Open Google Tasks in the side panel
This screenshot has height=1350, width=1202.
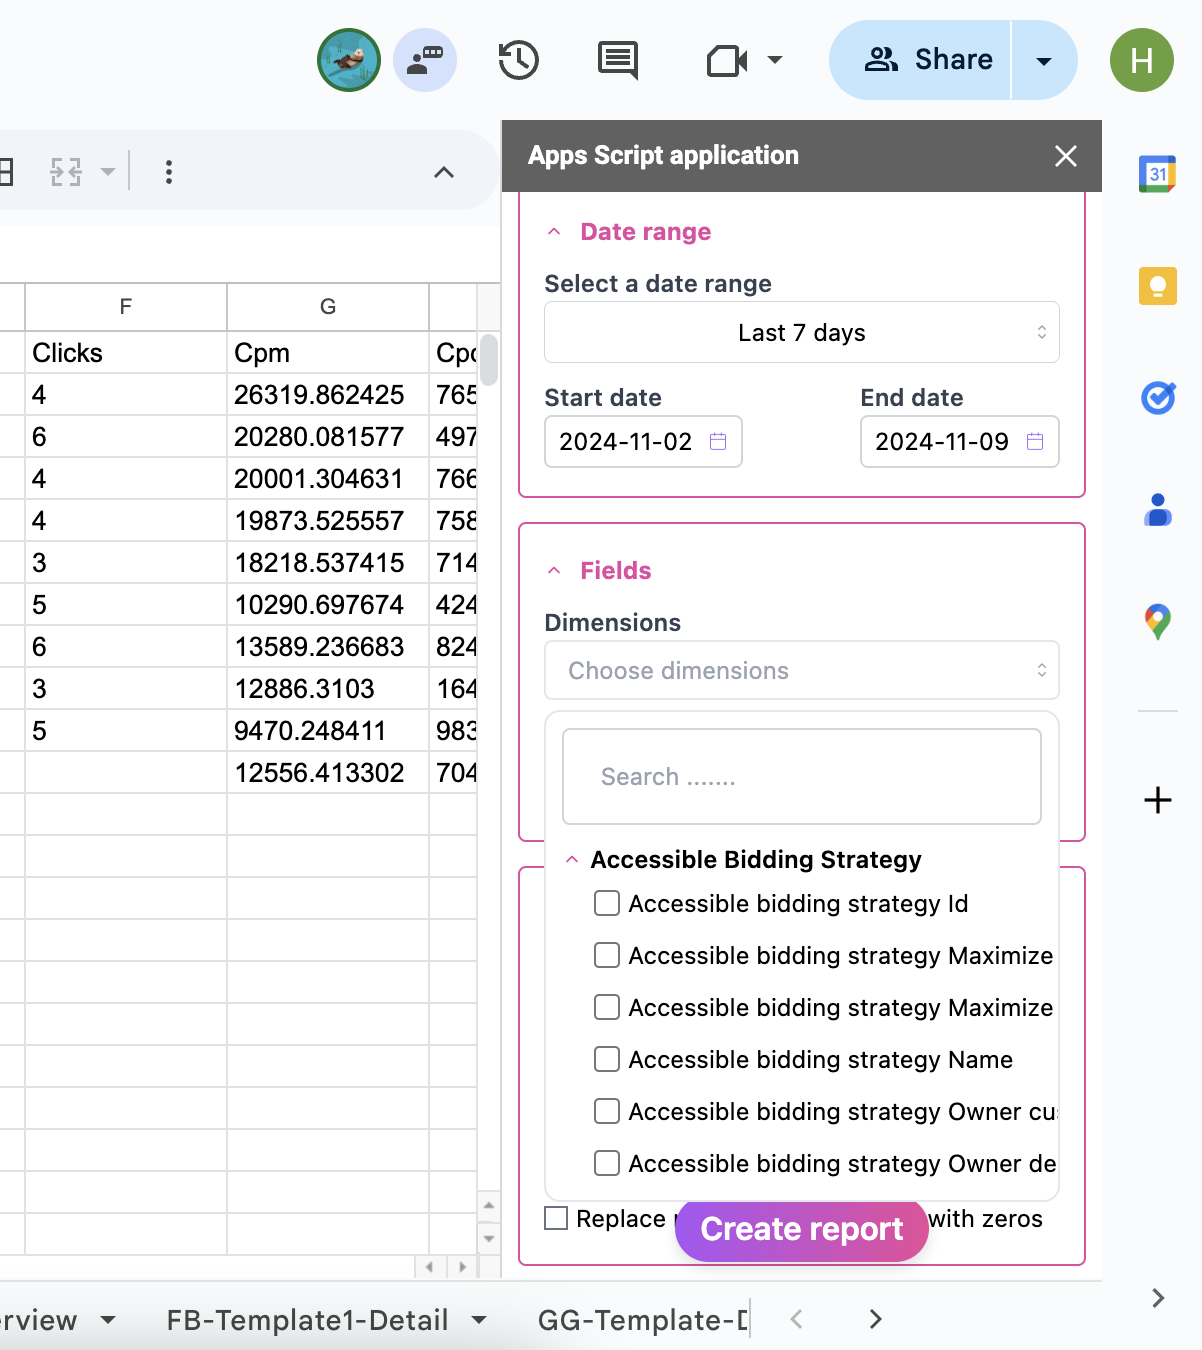tap(1157, 398)
